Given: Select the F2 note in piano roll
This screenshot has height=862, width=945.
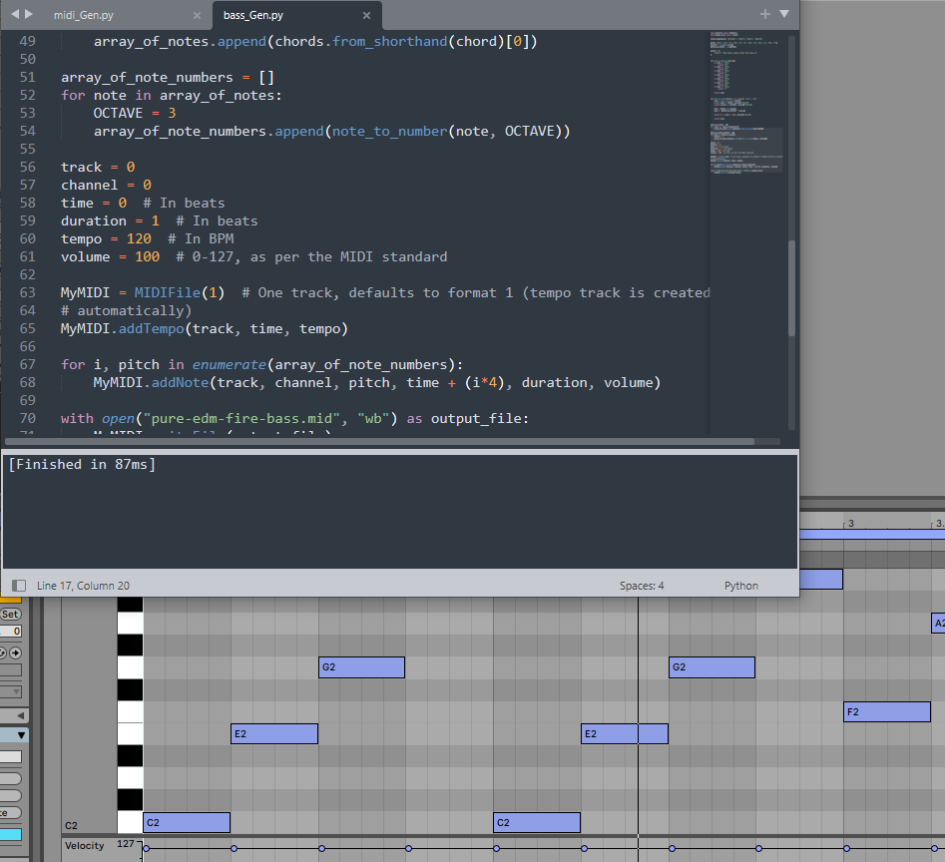Looking at the screenshot, I should click(x=887, y=711).
